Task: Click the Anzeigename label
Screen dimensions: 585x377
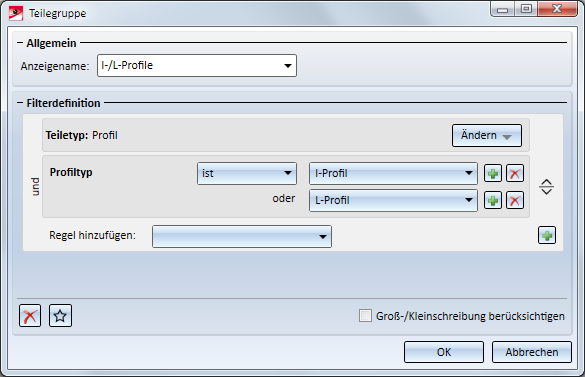Action: [x=55, y=66]
